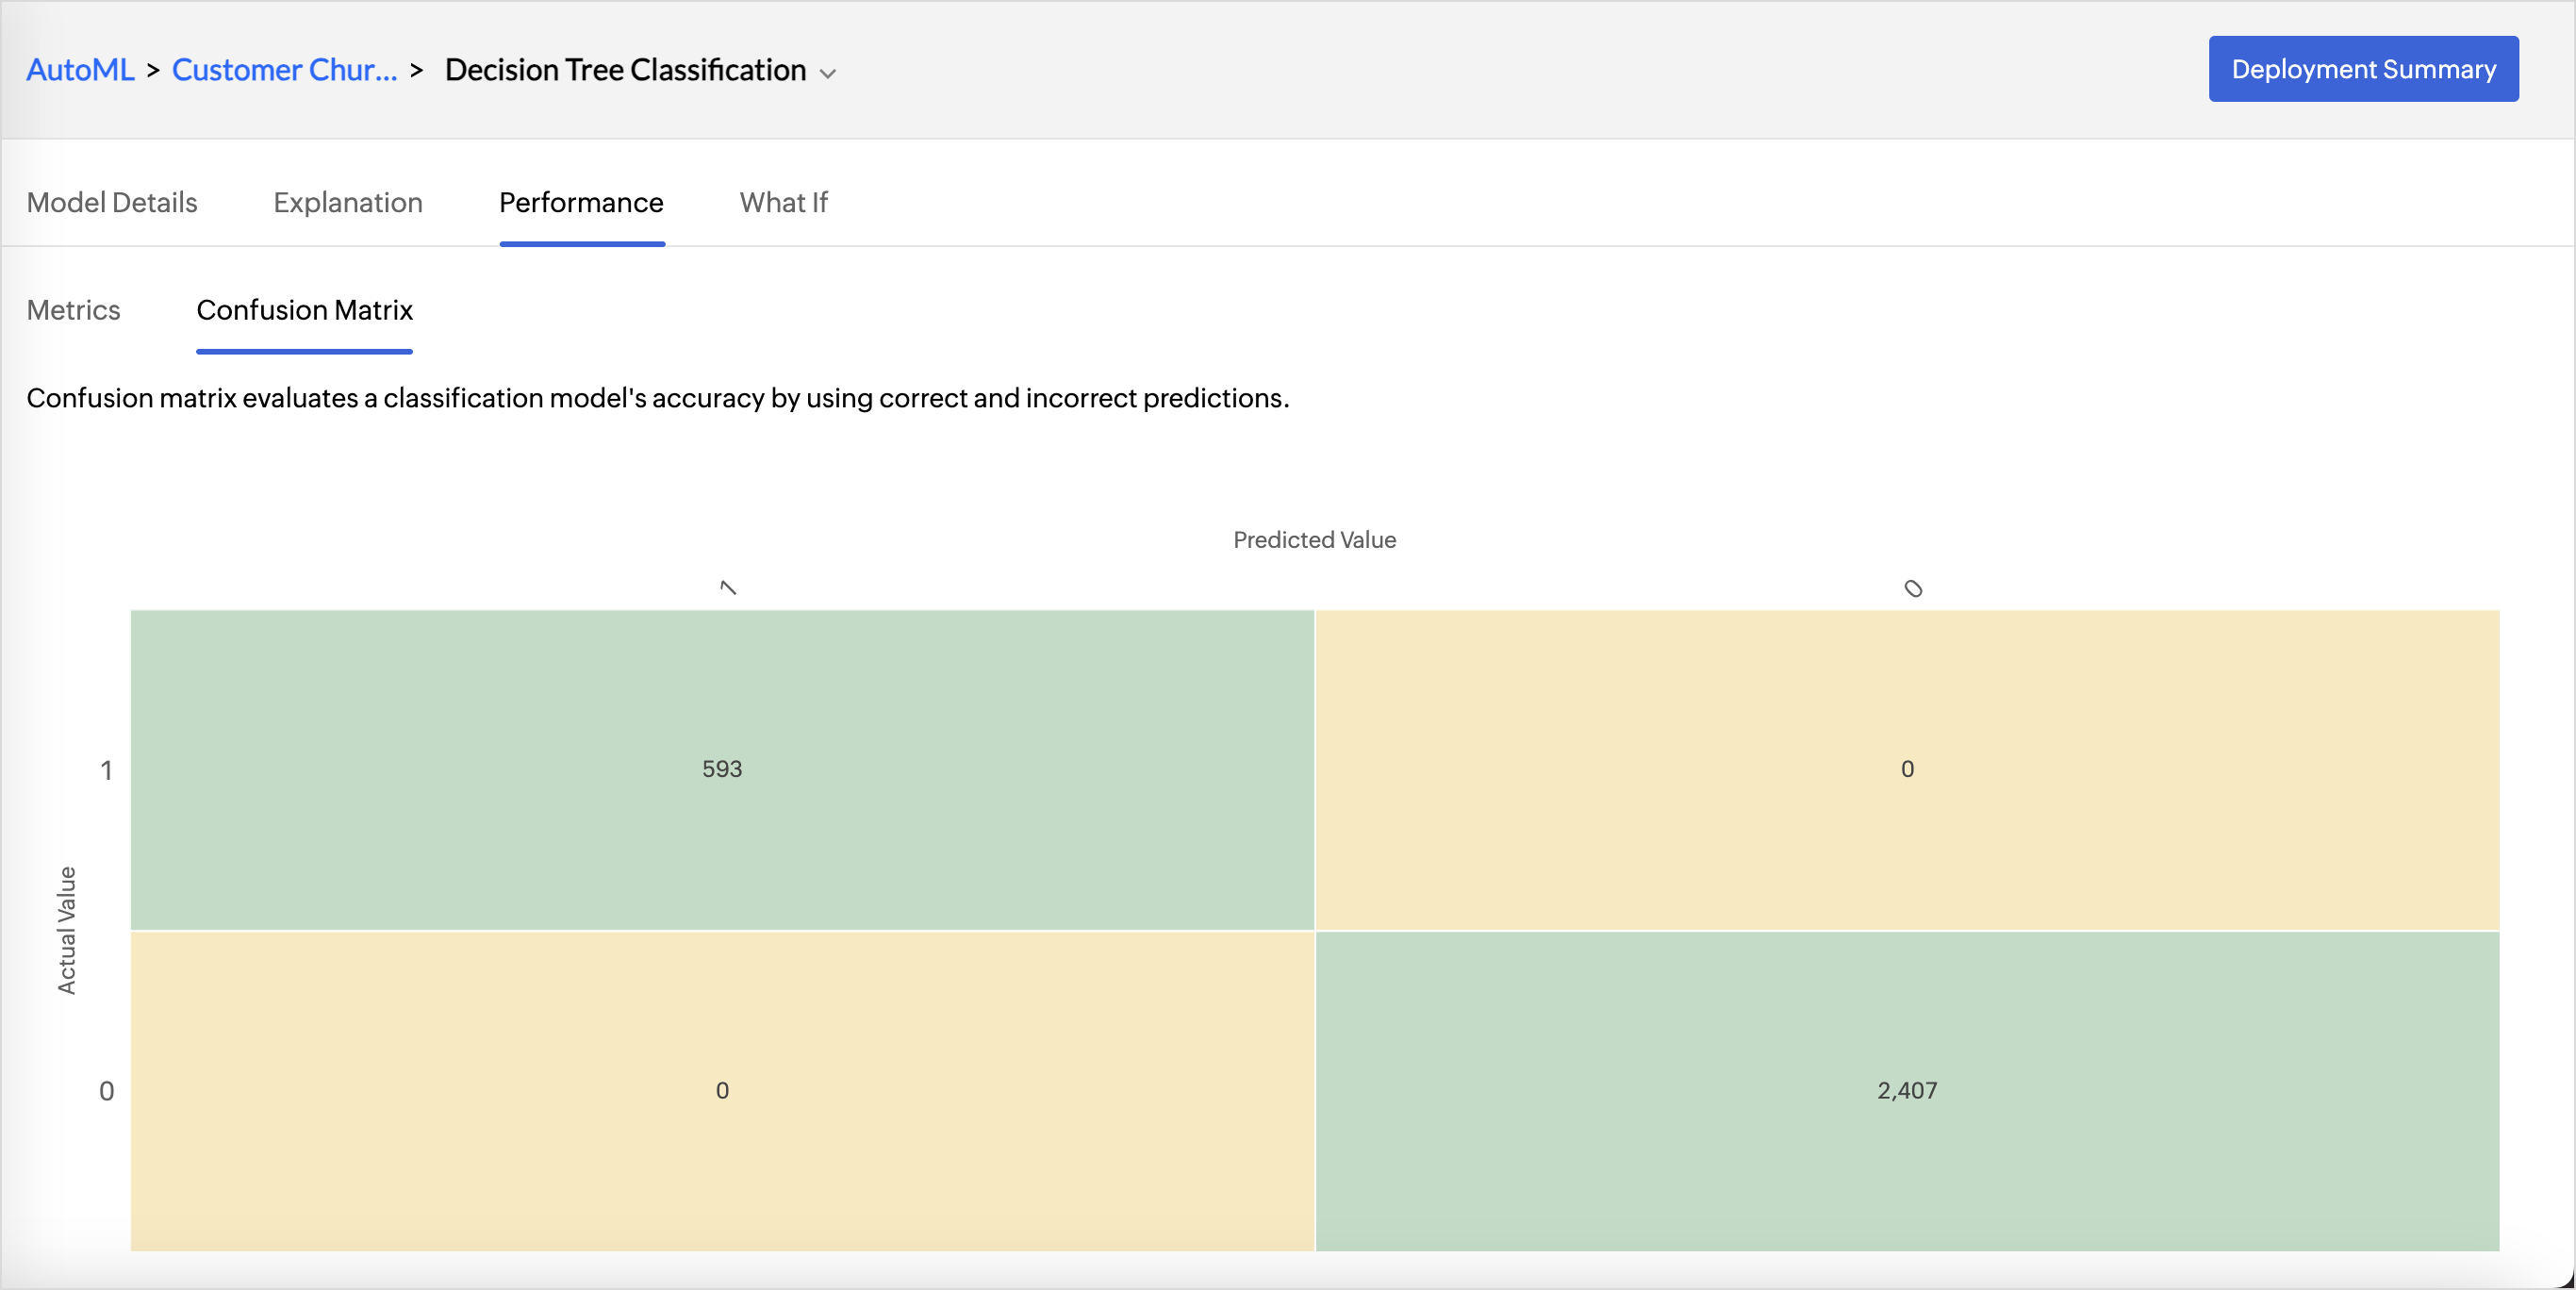Click the rotated 0 label above the right column

click(x=1913, y=589)
